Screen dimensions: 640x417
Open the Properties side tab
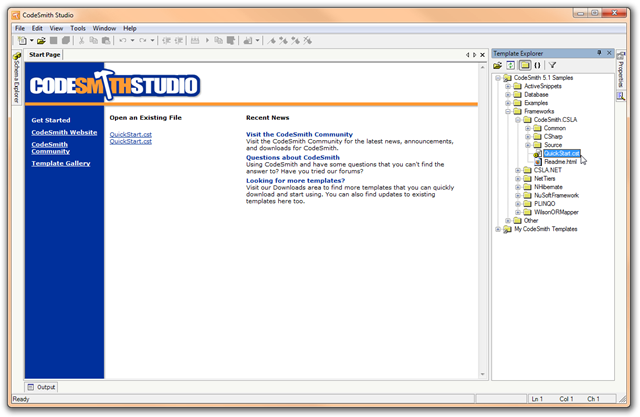[x=620, y=70]
